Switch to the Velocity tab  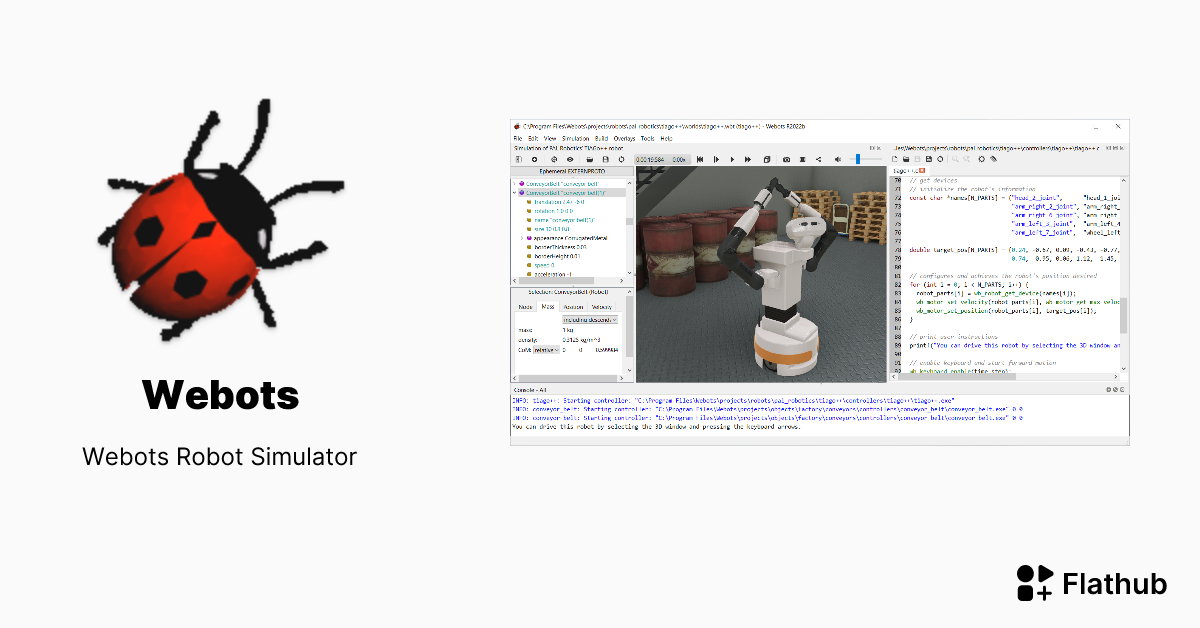600,306
